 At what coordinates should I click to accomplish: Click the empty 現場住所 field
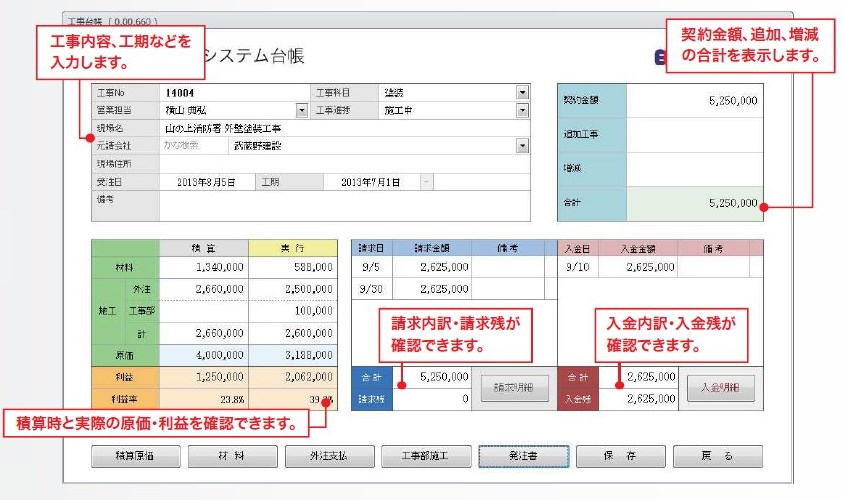pos(344,164)
